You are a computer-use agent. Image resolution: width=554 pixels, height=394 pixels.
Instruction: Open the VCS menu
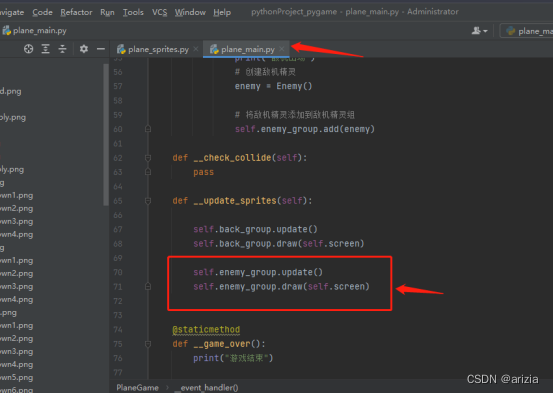pos(159,12)
